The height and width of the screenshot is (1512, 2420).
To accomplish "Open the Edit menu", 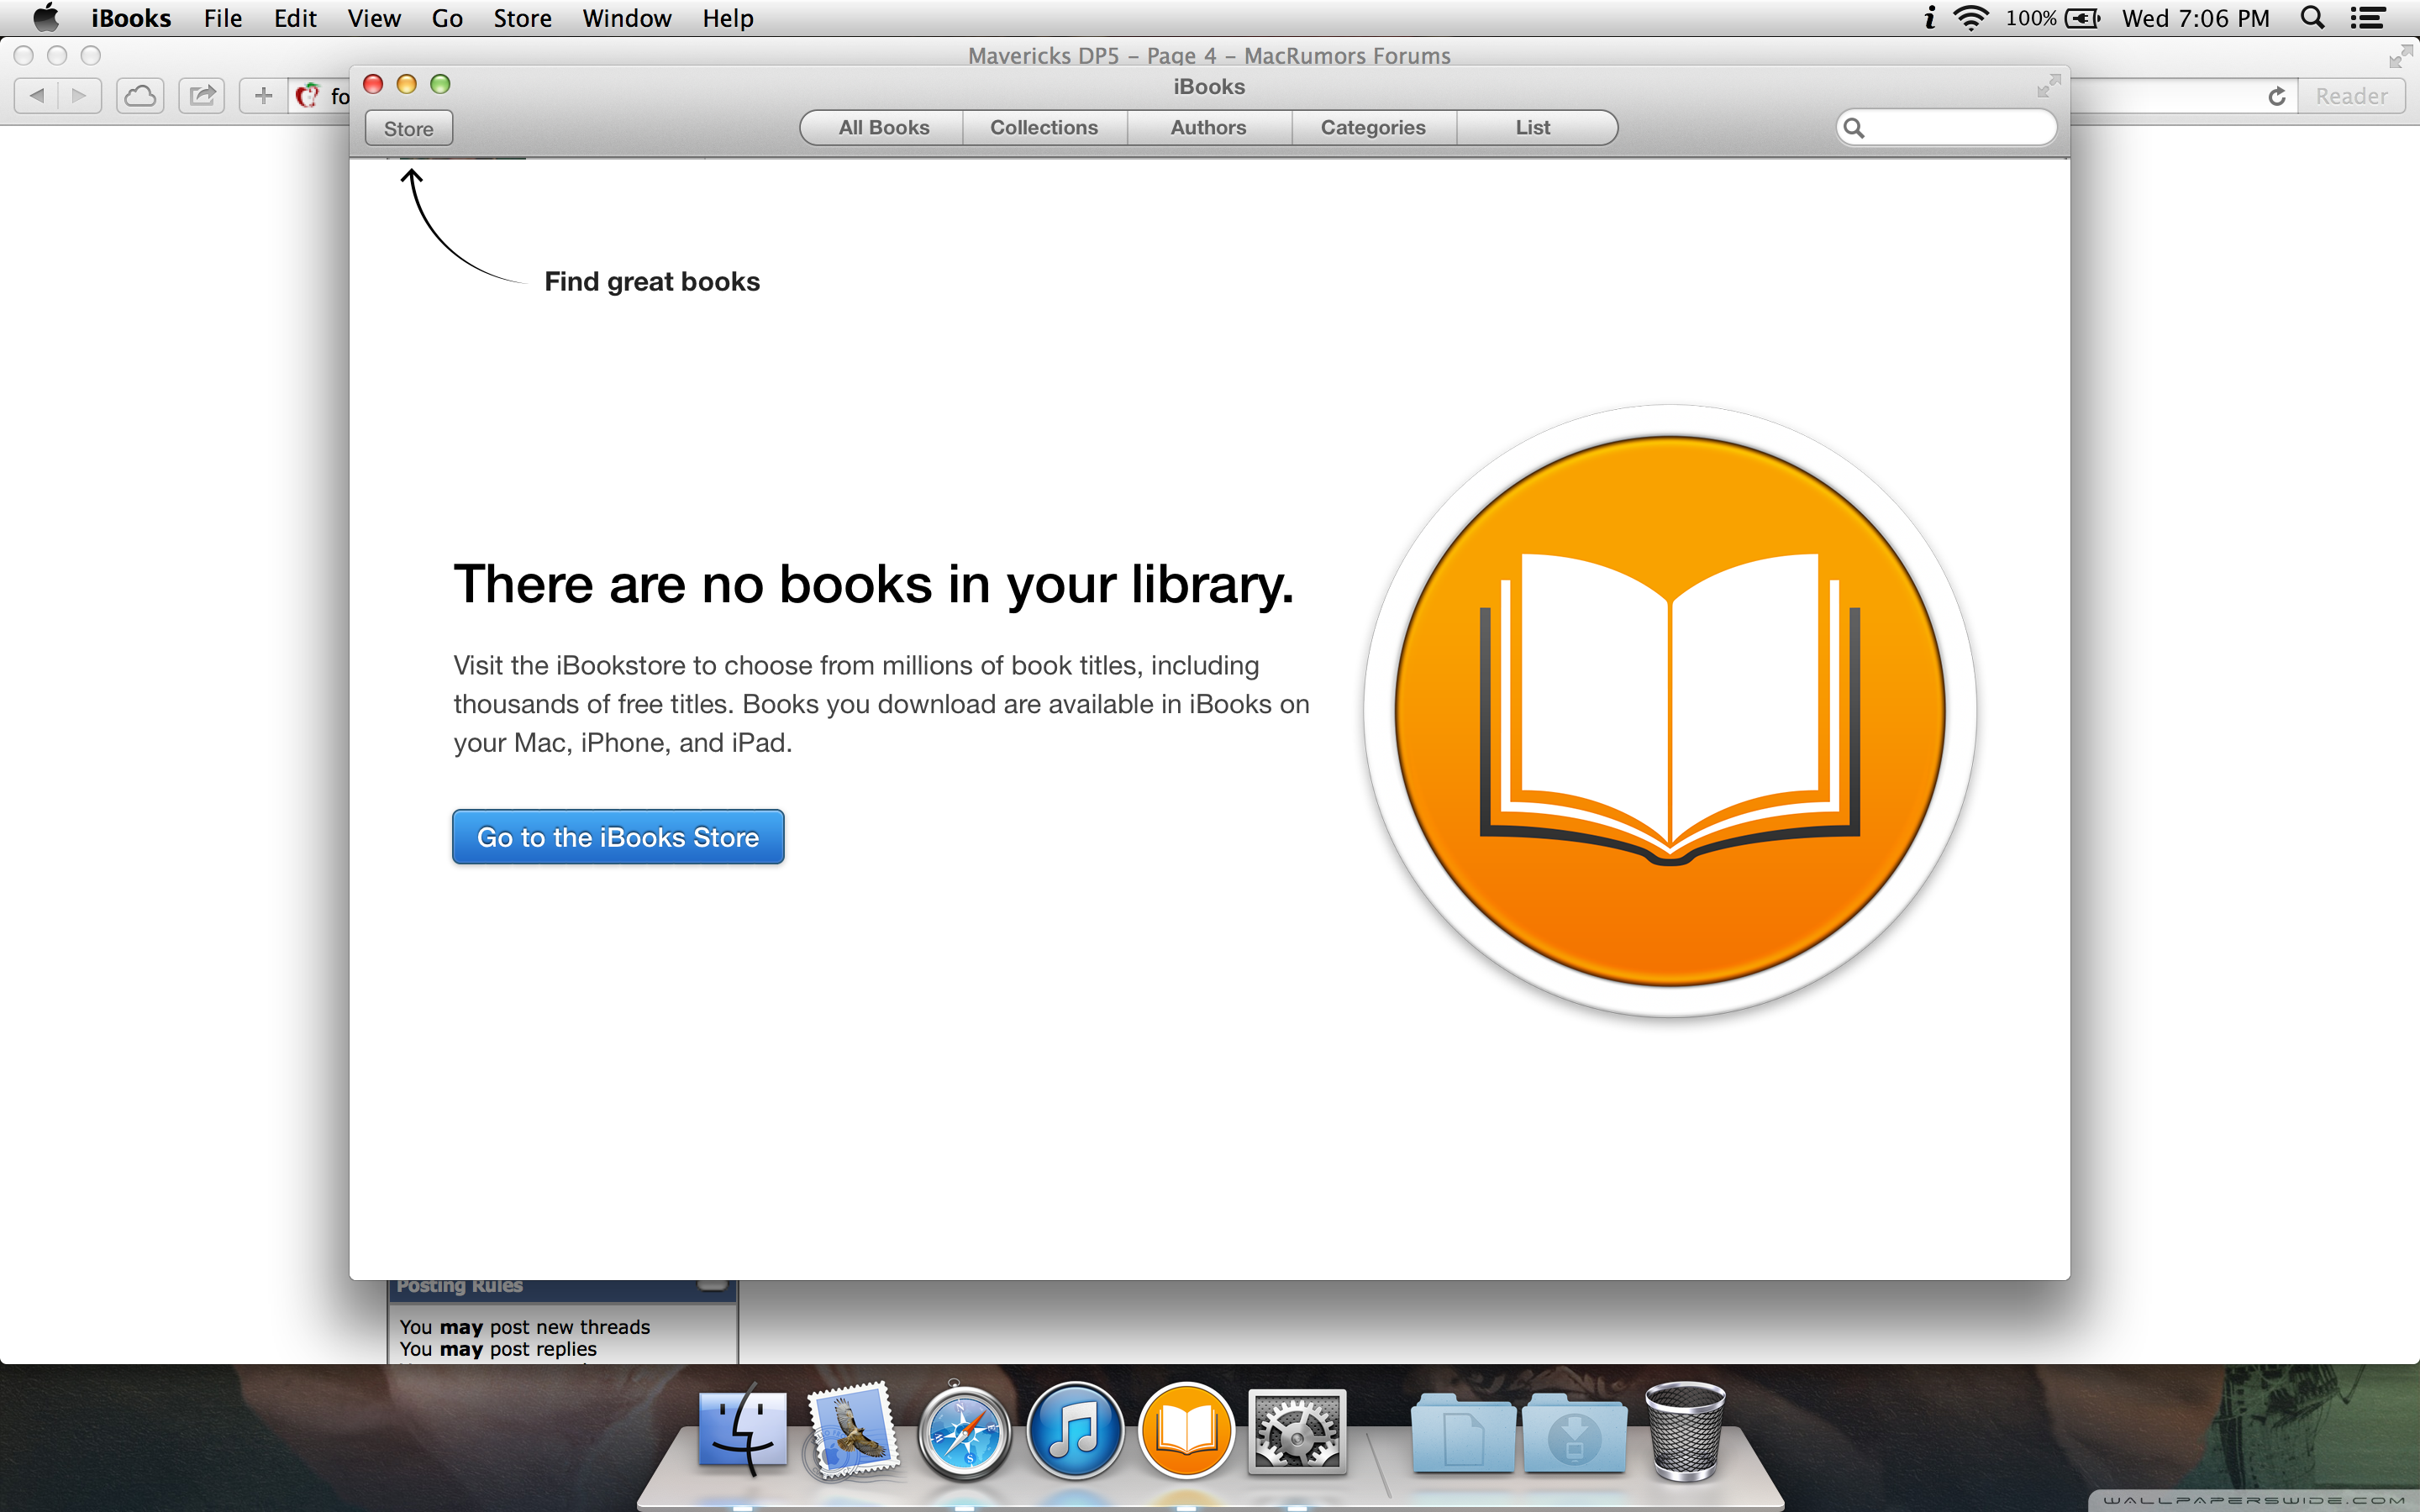I will click(295, 18).
